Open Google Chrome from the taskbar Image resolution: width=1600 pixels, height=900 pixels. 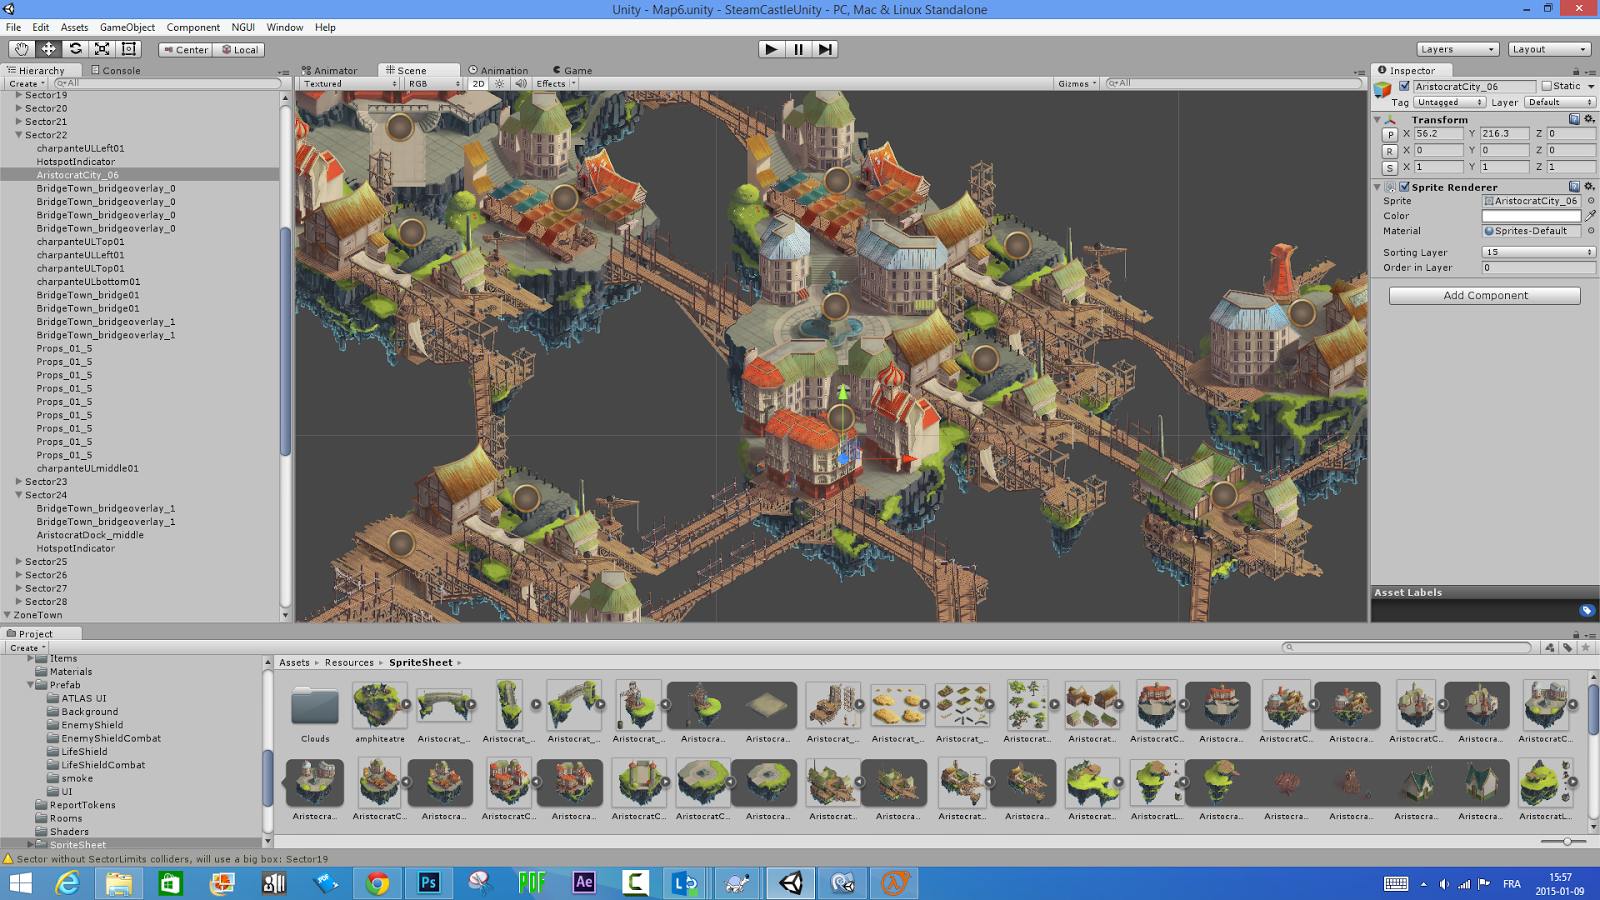pyautogui.click(x=377, y=883)
